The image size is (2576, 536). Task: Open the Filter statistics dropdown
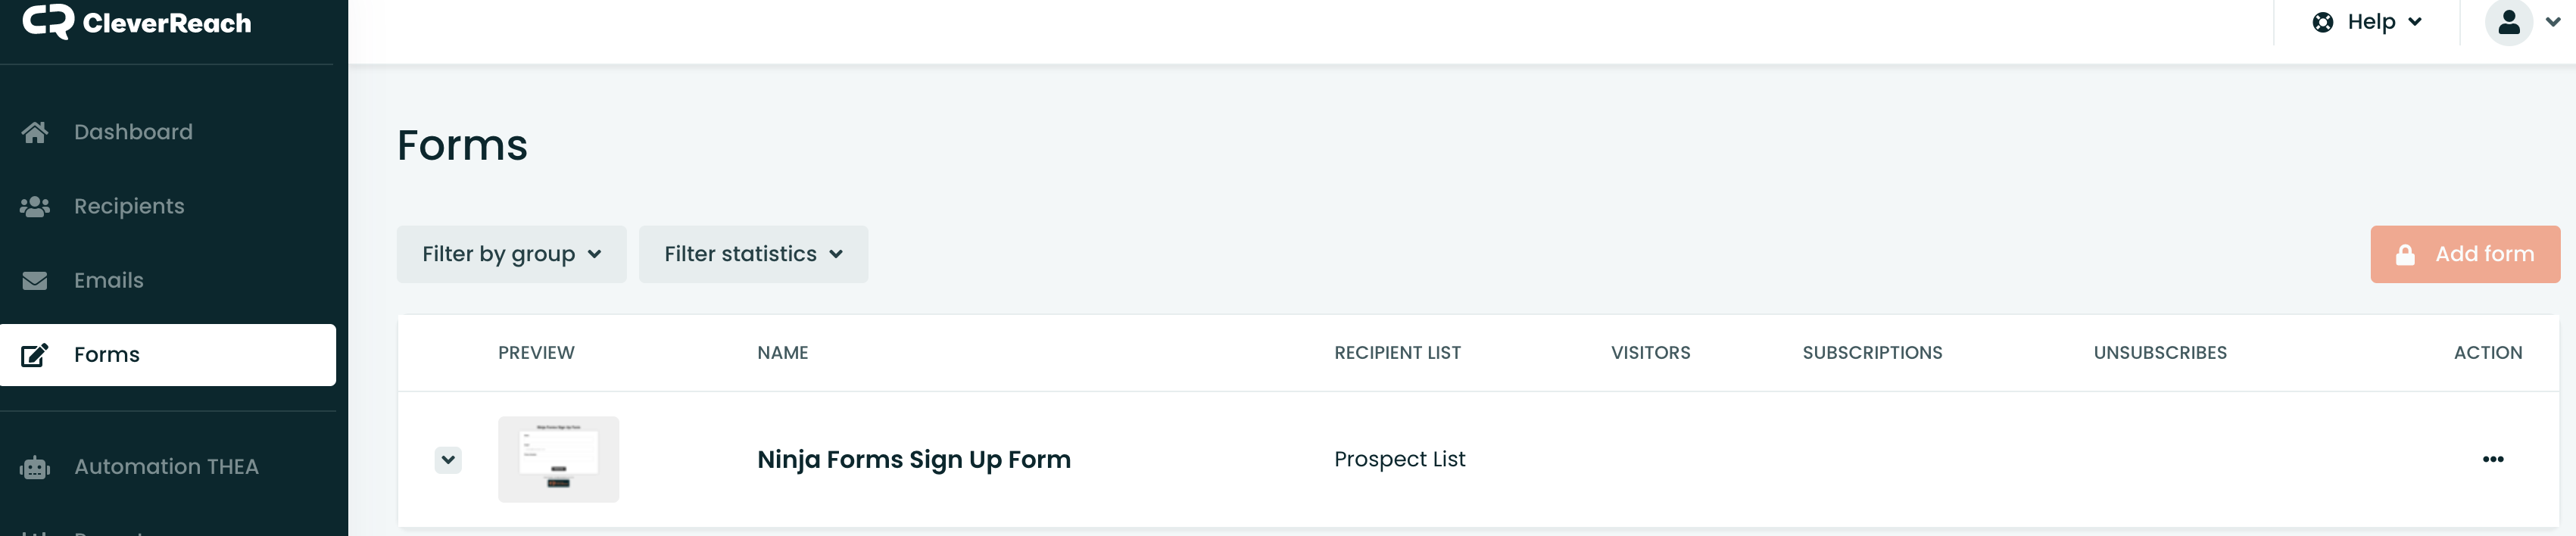(753, 254)
